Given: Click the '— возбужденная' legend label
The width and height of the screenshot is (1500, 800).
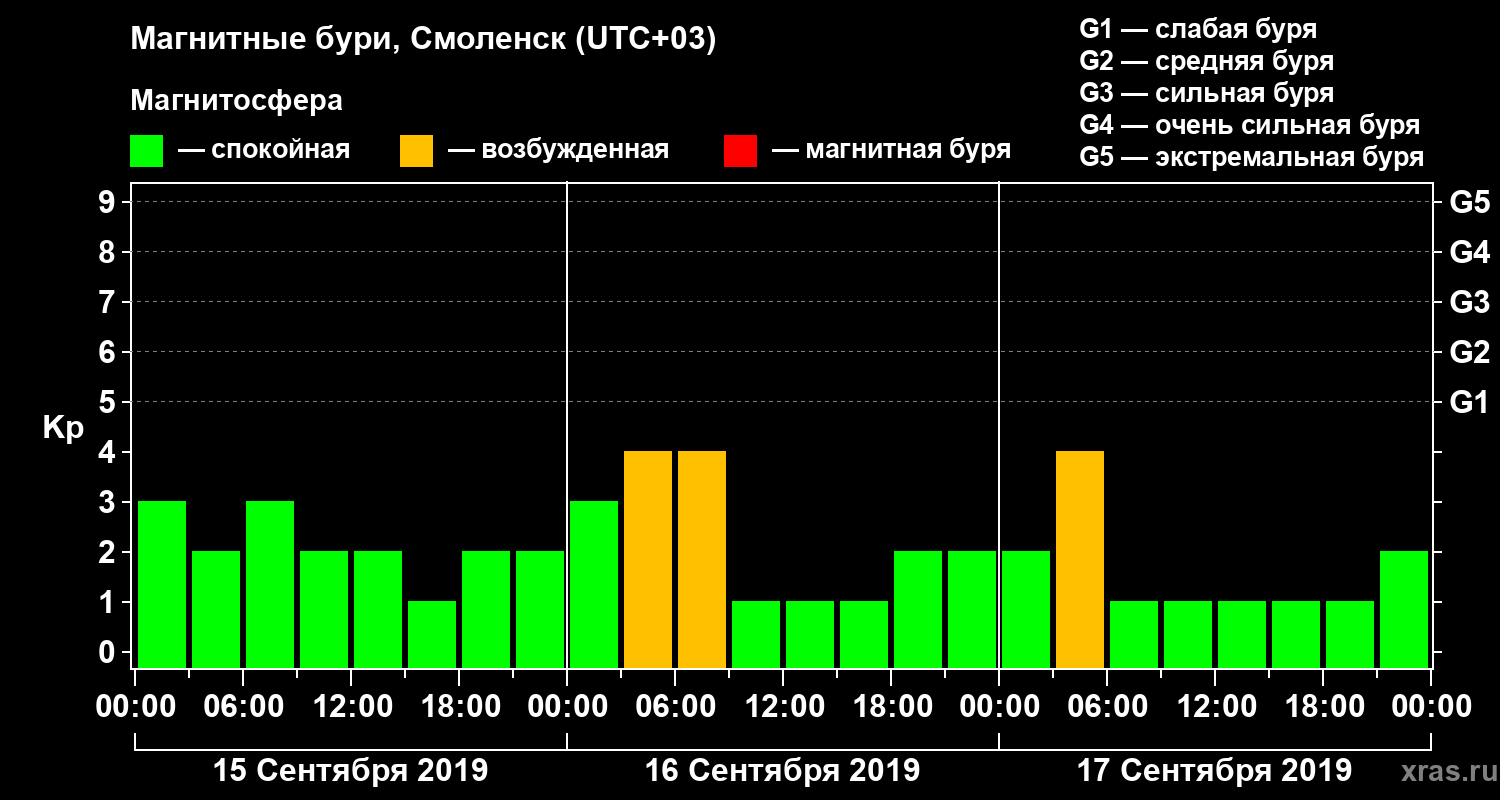Looking at the screenshot, I should click(558, 150).
